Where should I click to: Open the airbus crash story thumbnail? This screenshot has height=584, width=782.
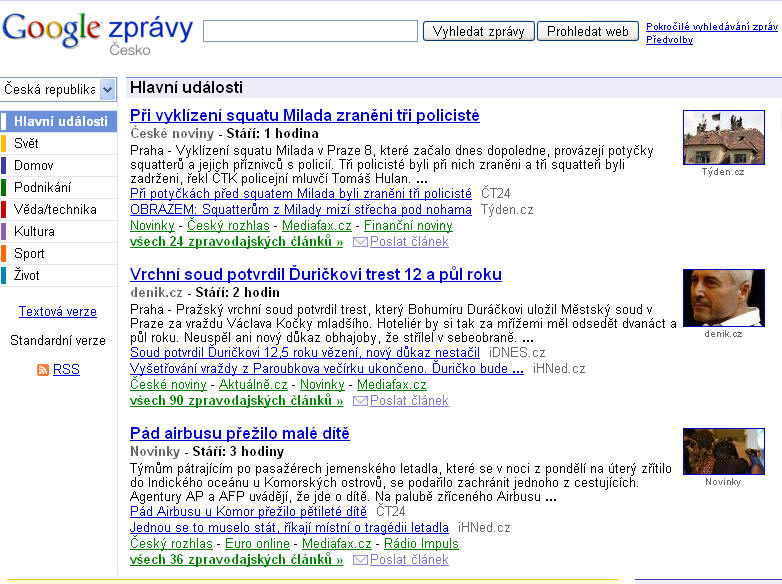[724, 451]
